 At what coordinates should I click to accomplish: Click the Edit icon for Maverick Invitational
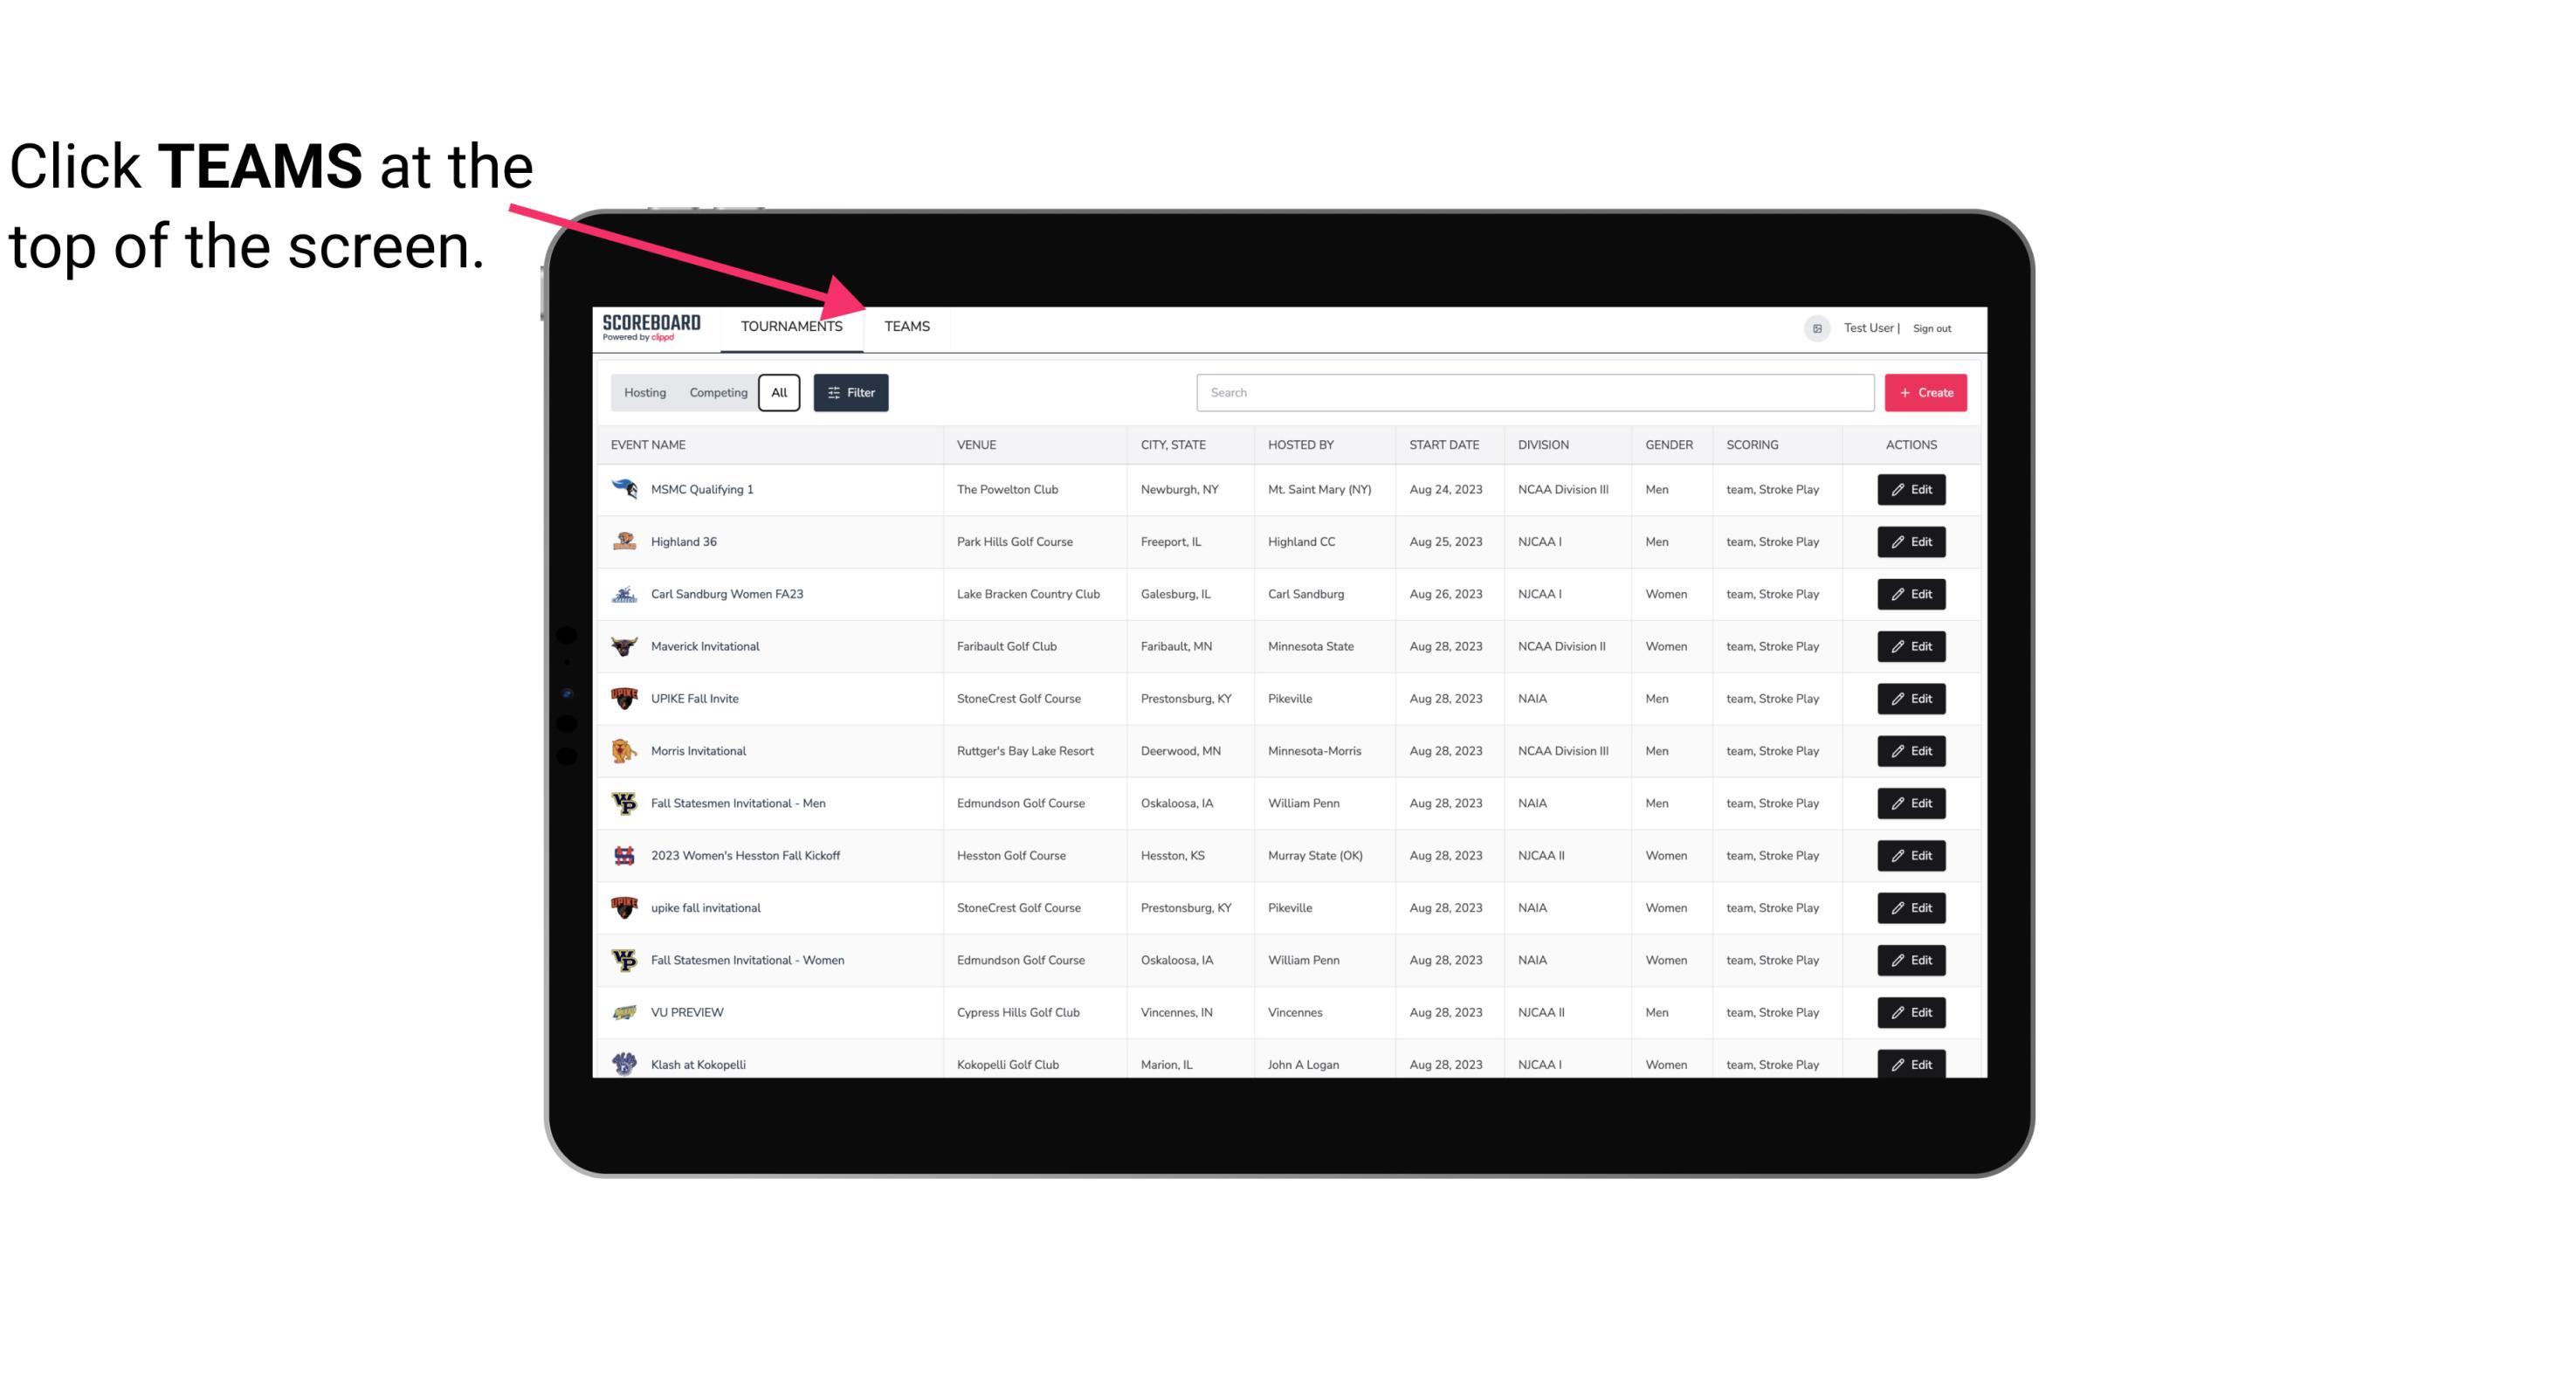pos(1911,645)
